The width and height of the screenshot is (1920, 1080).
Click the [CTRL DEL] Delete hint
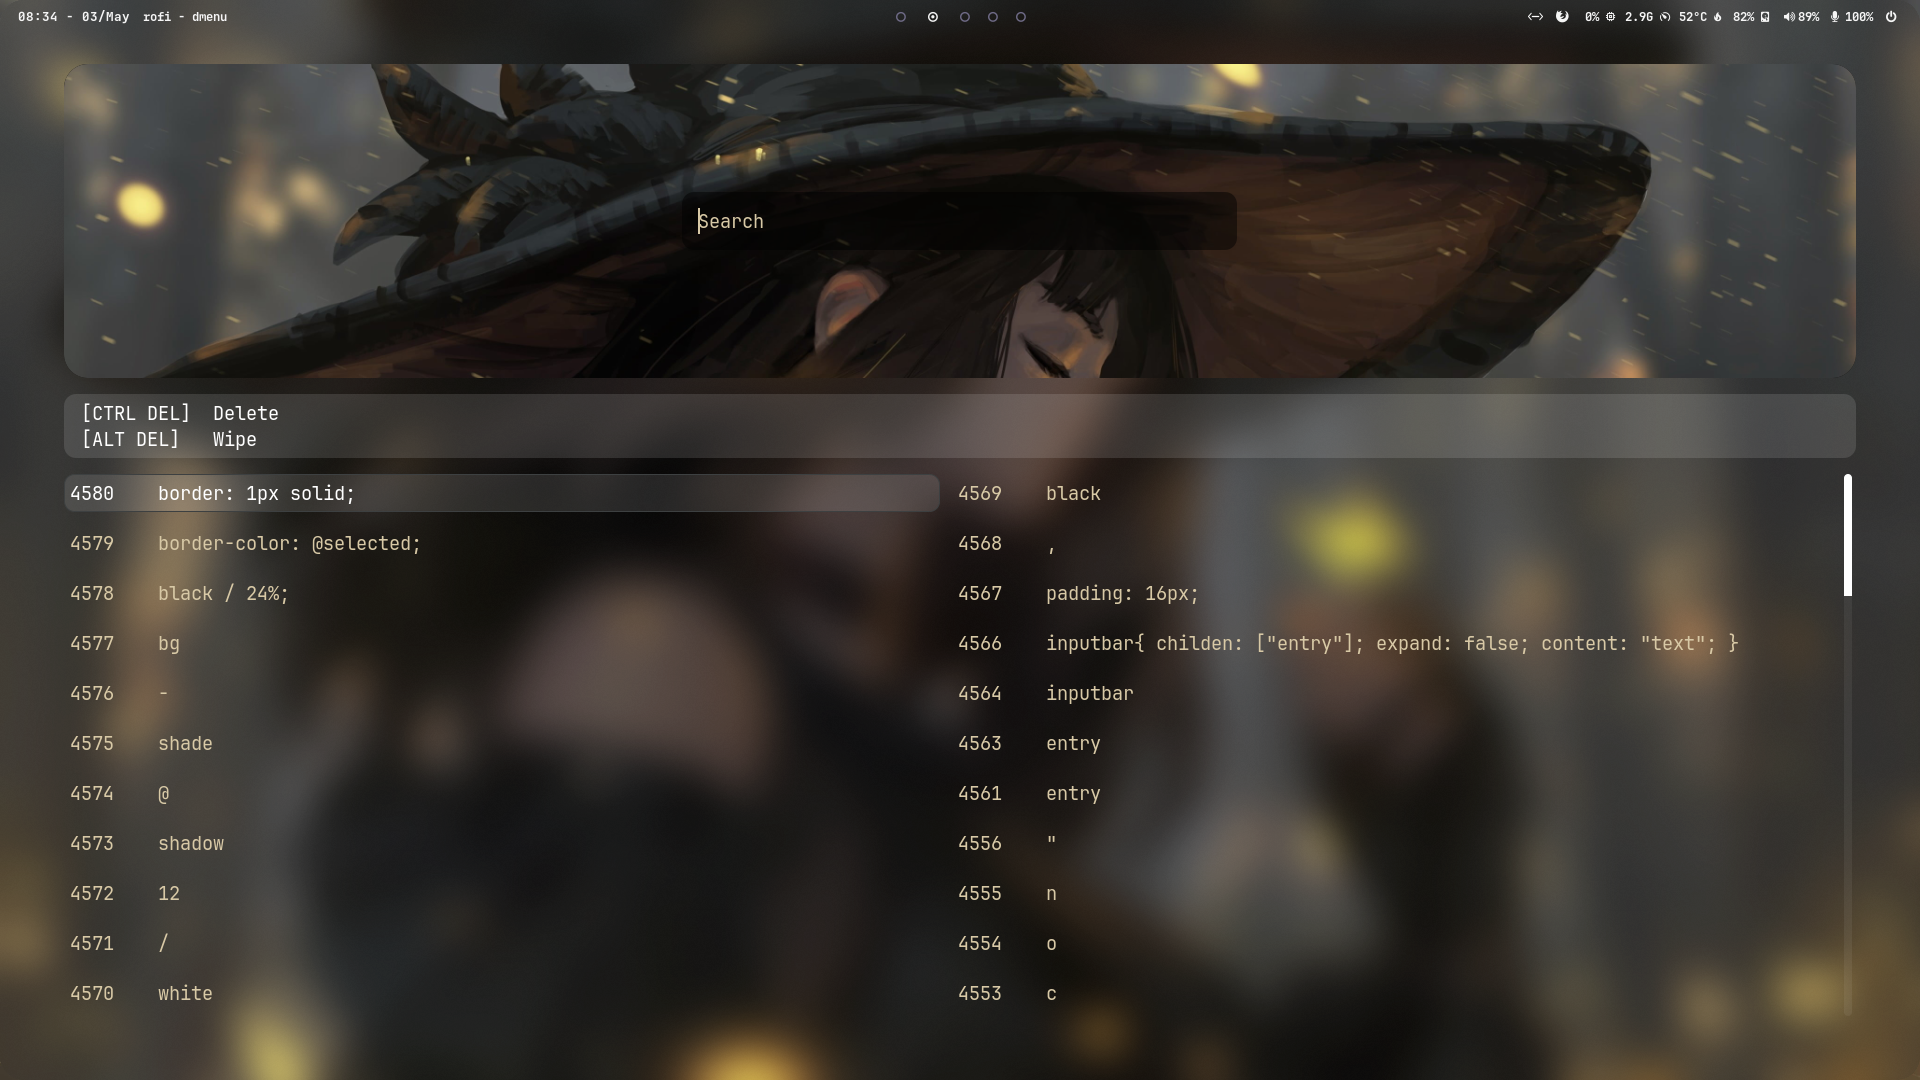pyautogui.click(x=180, y=414)
